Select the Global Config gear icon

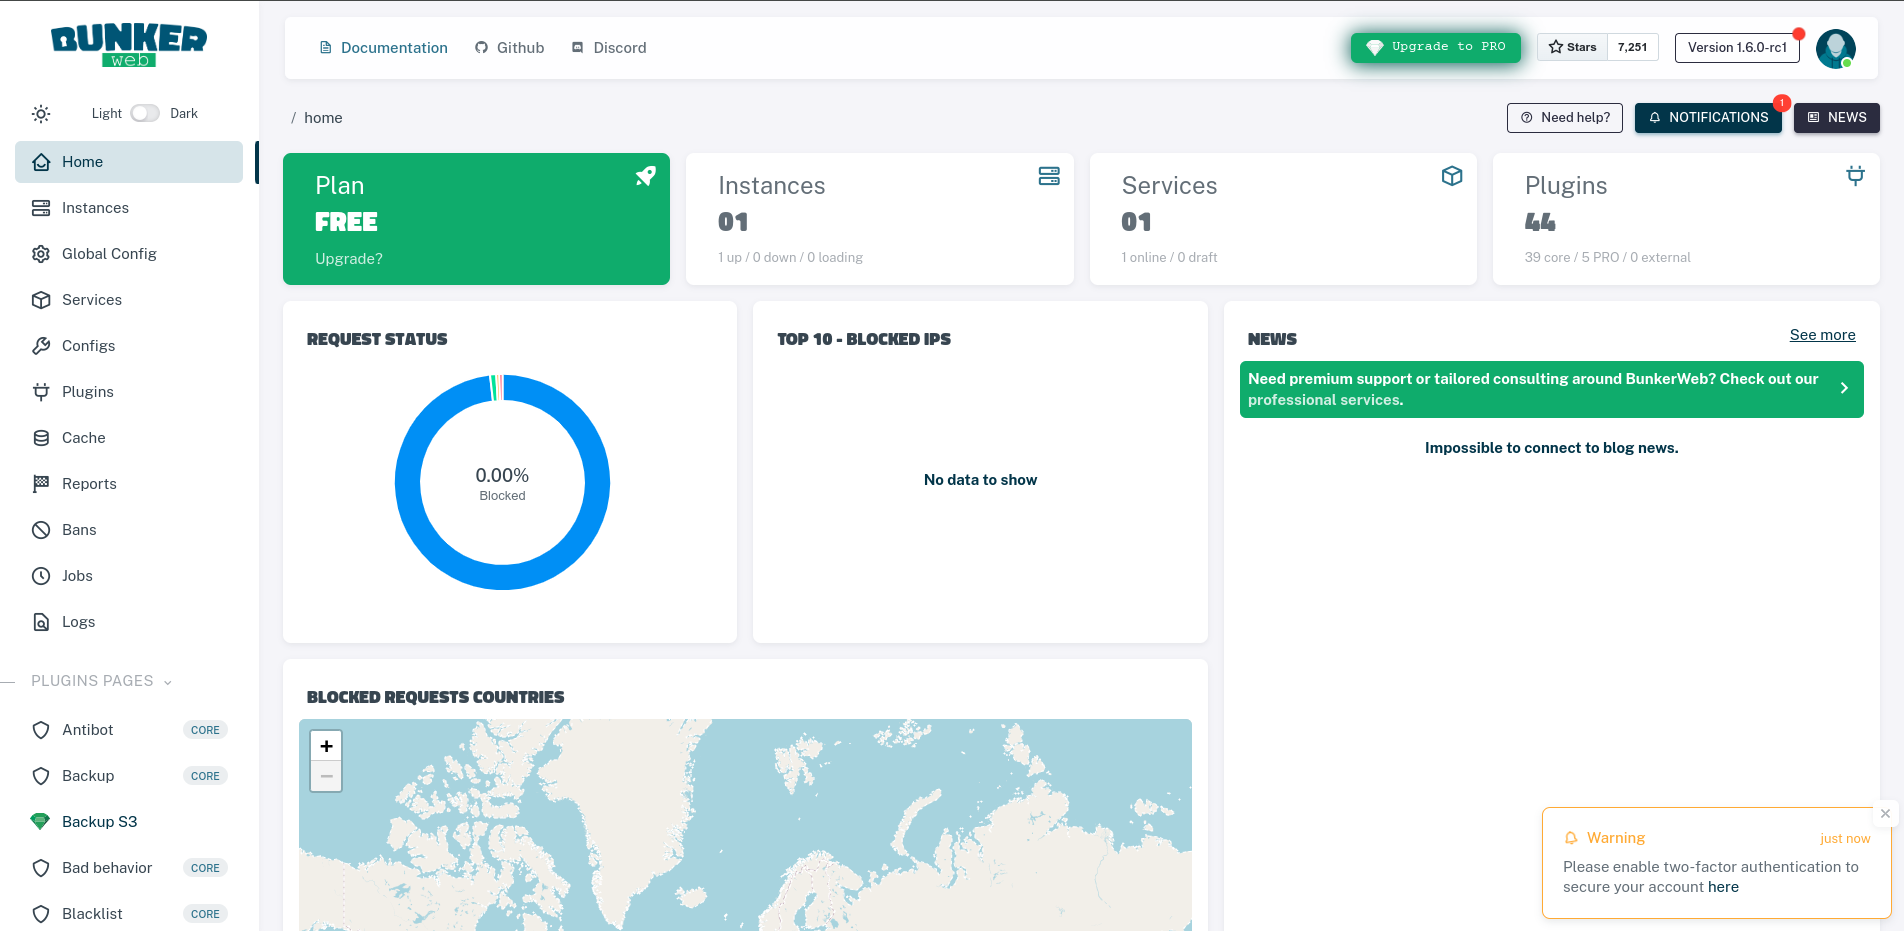41,253
